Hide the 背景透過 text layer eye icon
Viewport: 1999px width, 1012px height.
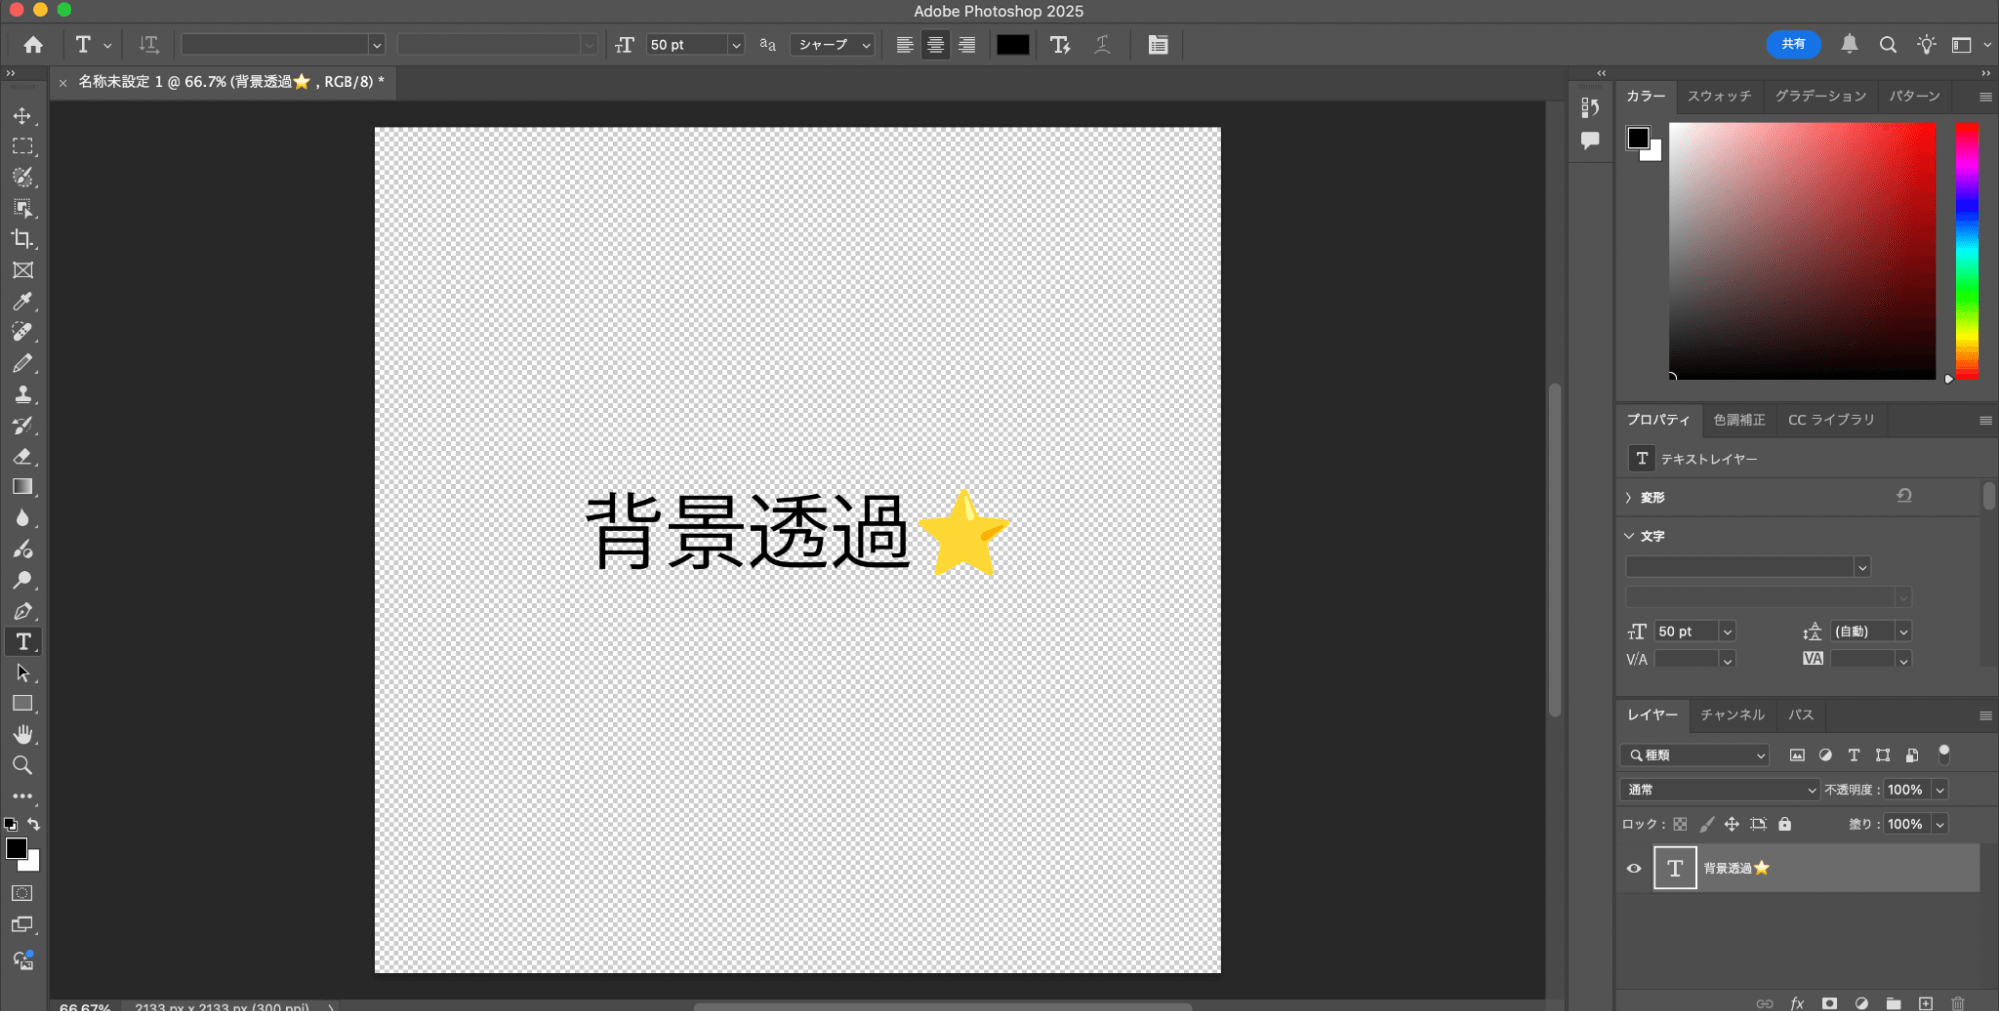pos(1634,869)
